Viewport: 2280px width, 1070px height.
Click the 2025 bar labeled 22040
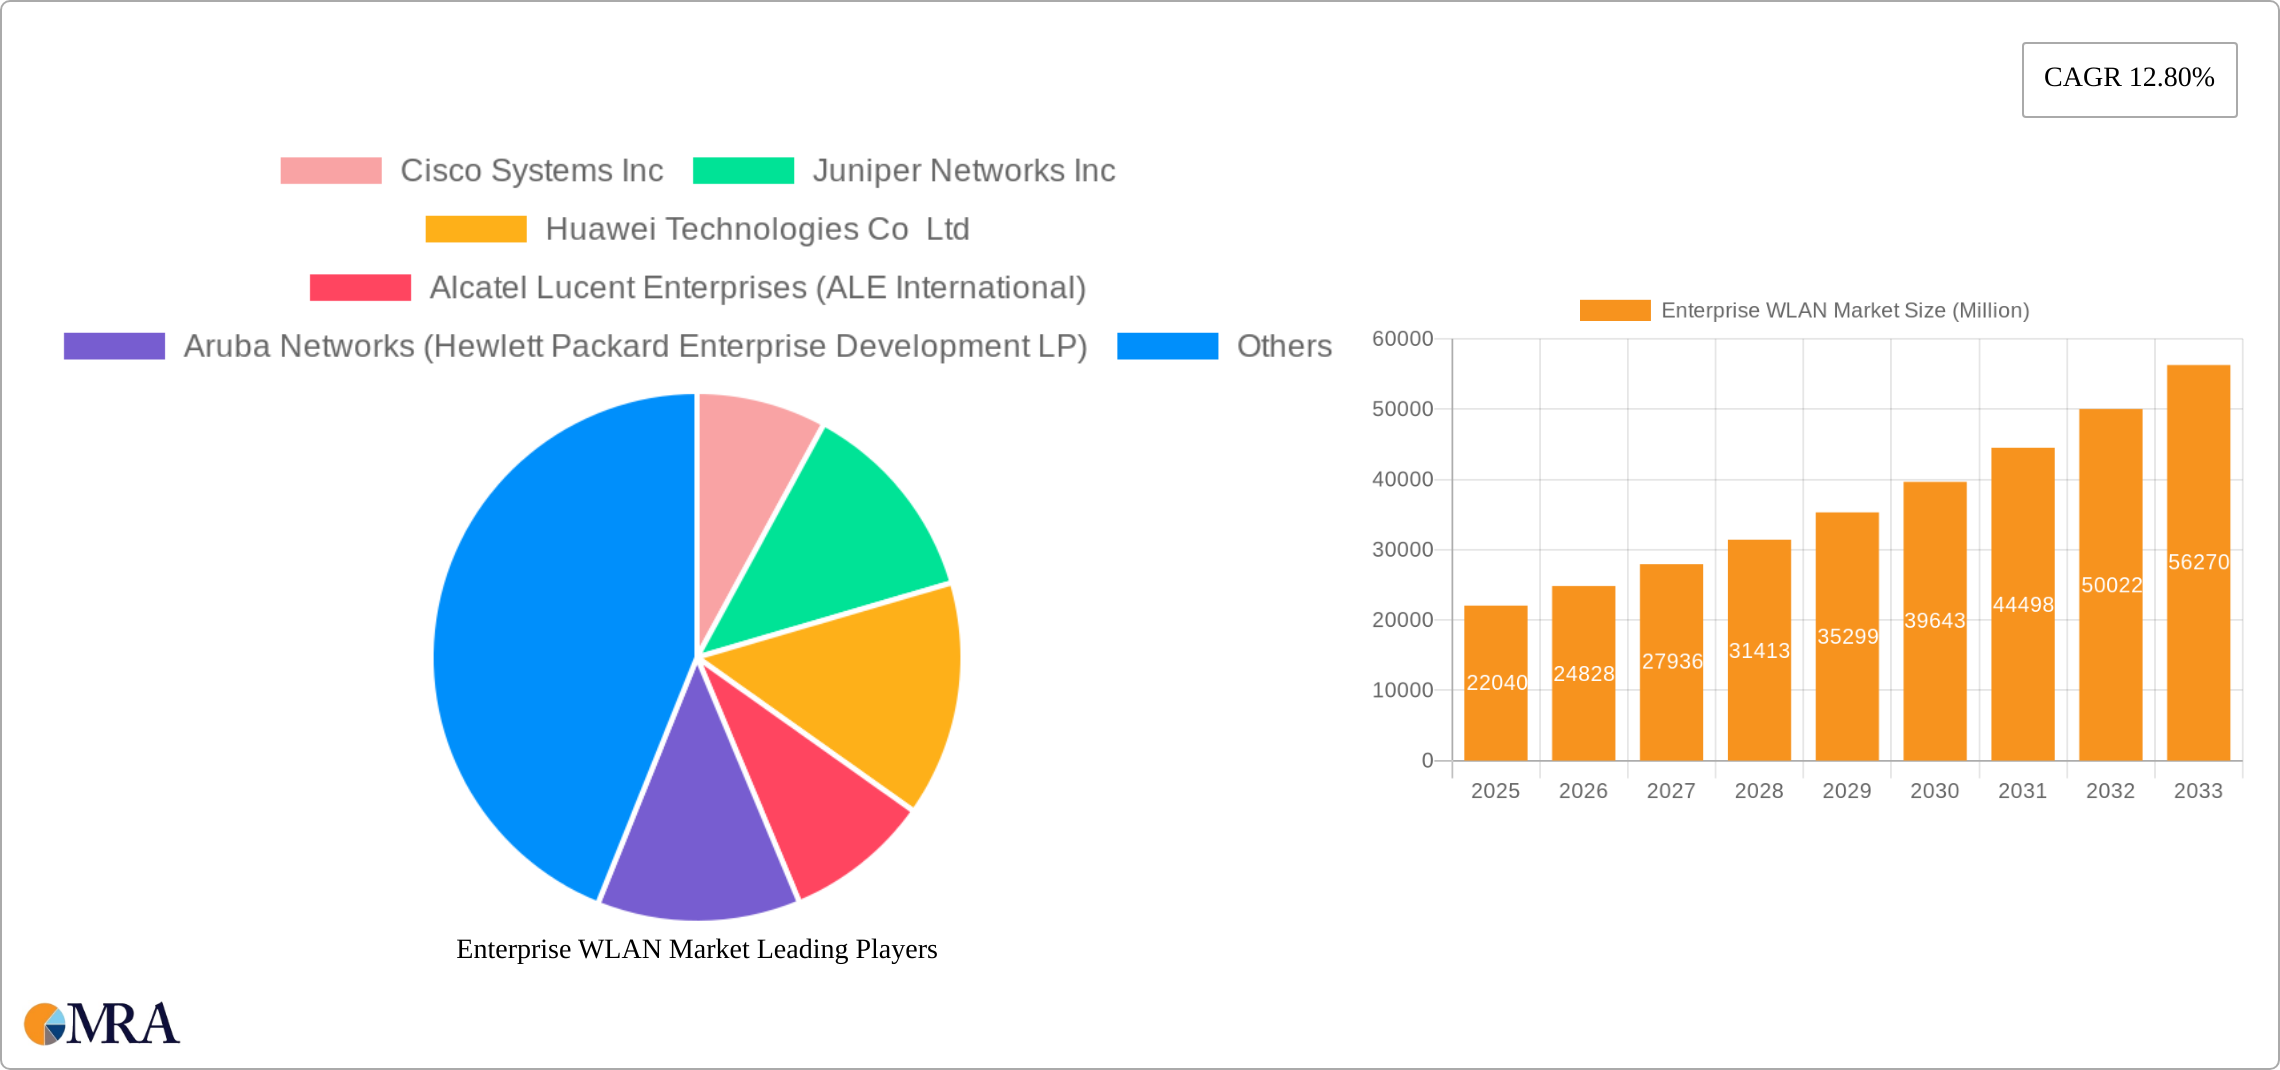(x=1495, y=683)
